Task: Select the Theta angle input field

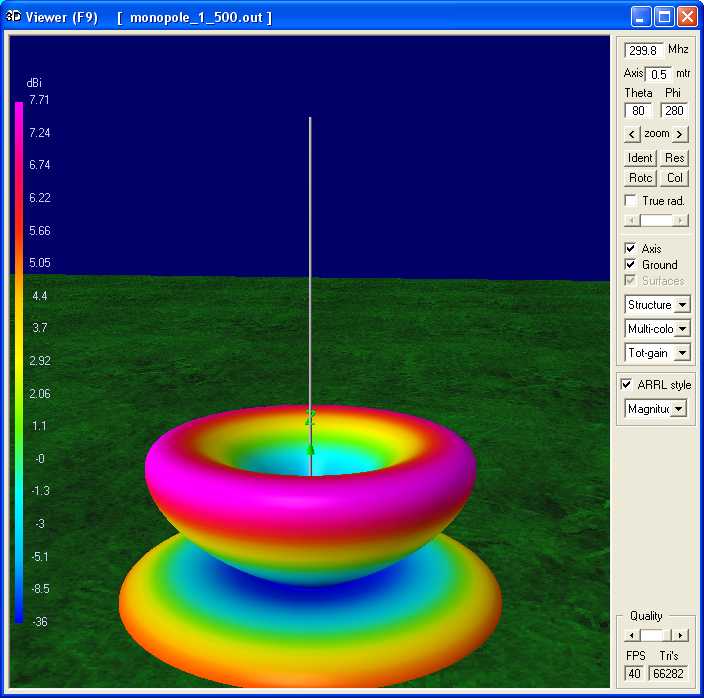Action: tap(638, 111)
